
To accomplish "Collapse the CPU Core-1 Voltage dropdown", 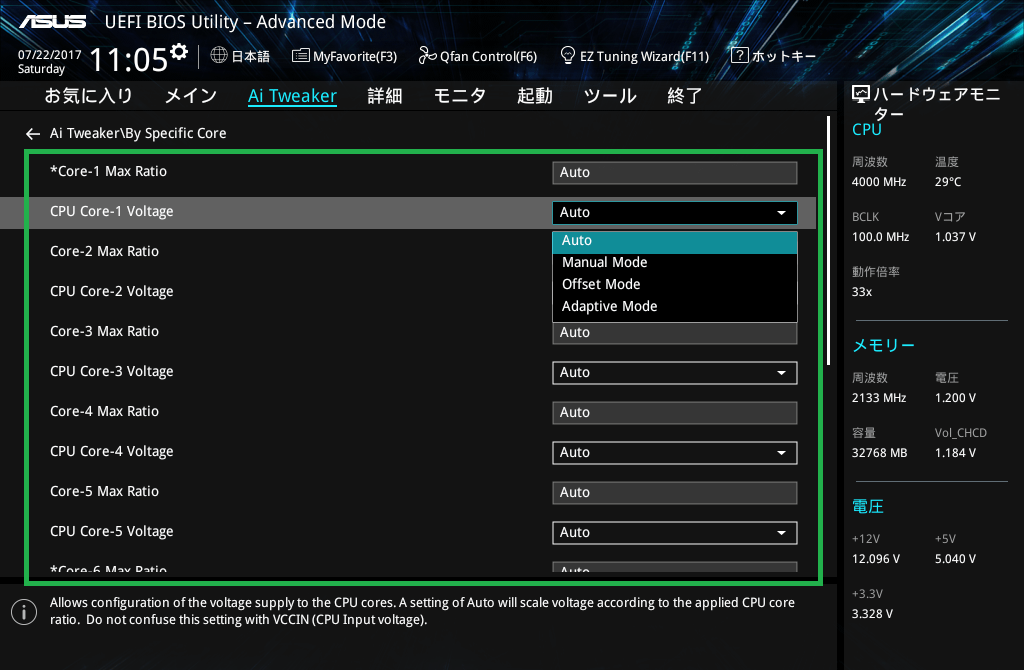I will coord(675,213).
